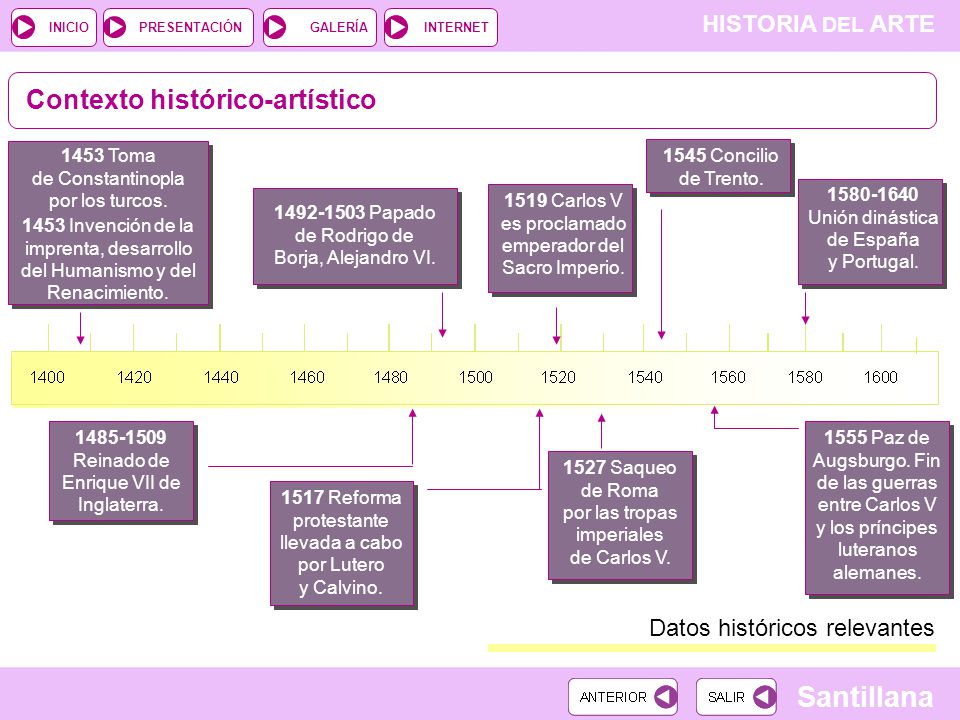
Task: Go back via ANTERIOR label
Action: 613,697
